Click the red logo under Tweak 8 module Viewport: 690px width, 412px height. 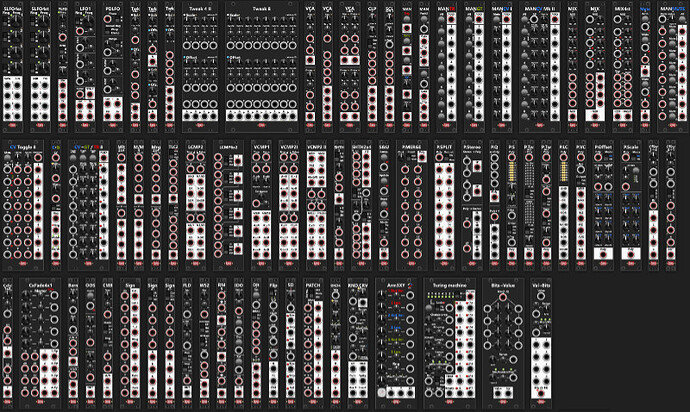[261, 125]
